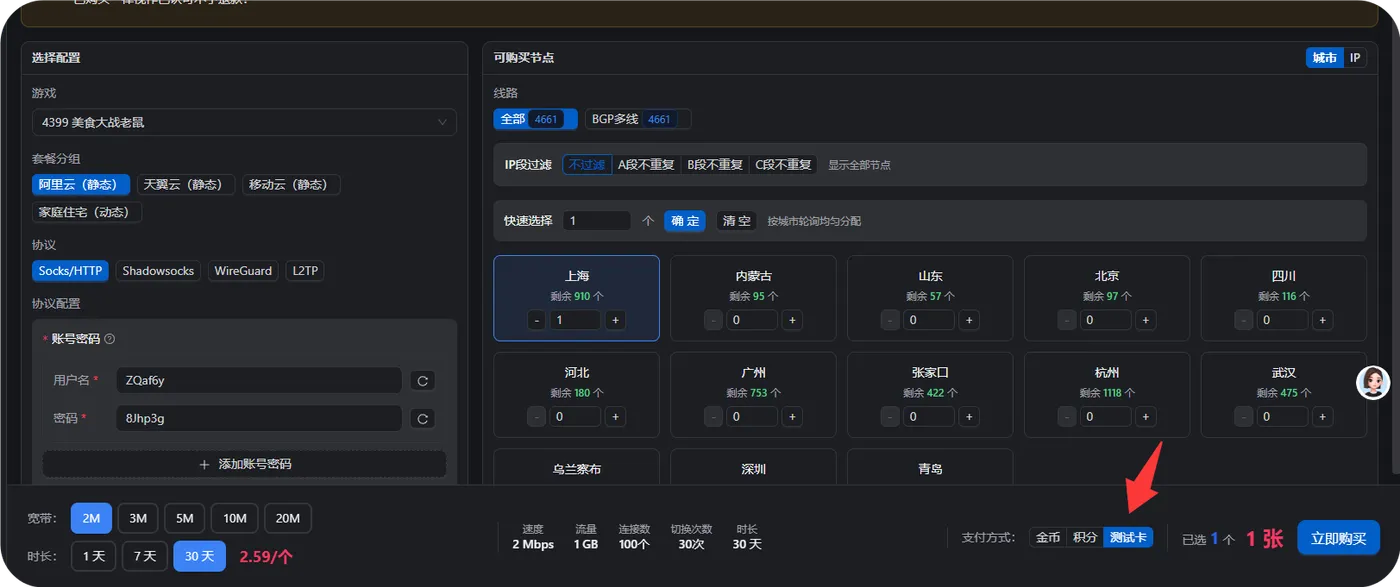
Task: Click the 清空 button
Action: [x=736, y=221]
